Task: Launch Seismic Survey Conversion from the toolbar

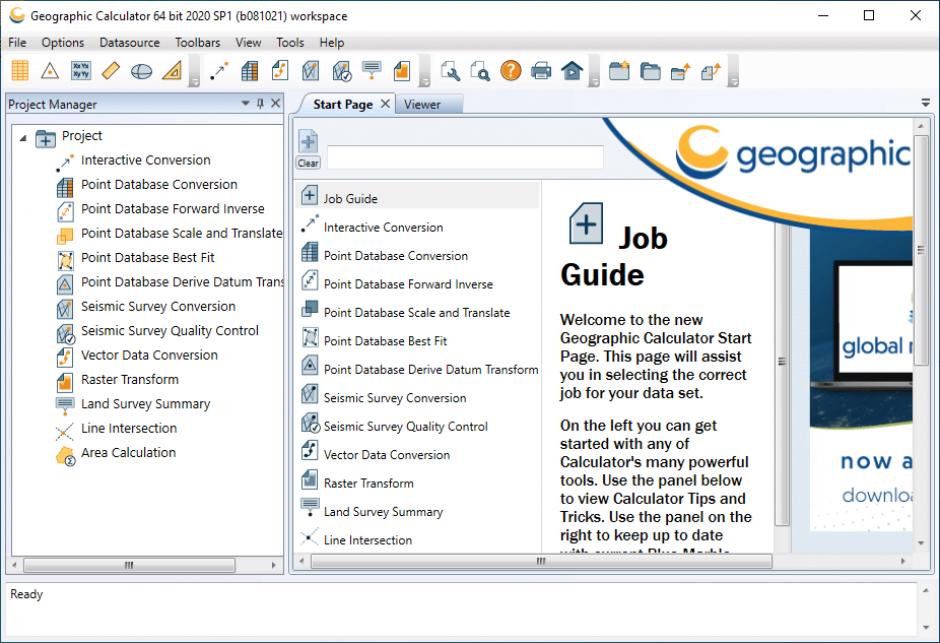Action: [311, 71]
